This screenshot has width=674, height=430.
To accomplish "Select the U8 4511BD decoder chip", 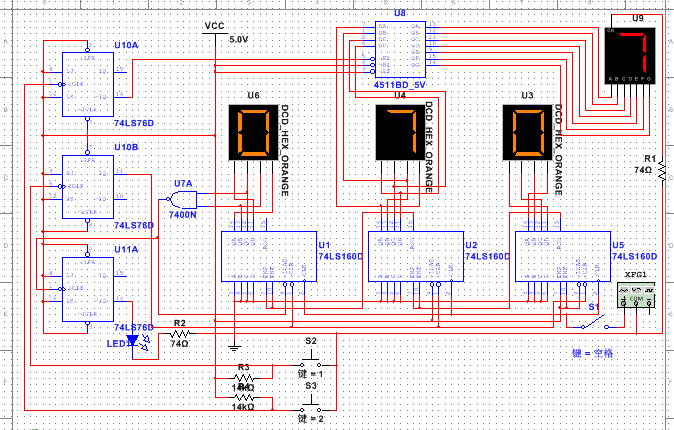I will [400, 49].
